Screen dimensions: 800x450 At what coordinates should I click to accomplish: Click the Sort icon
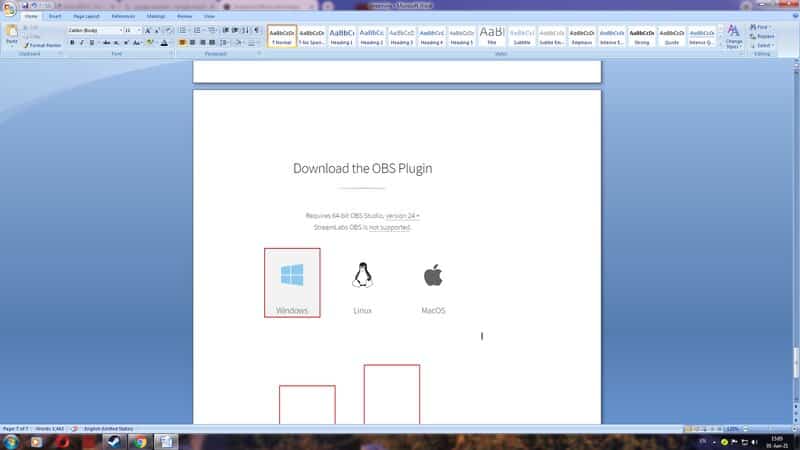246,30
